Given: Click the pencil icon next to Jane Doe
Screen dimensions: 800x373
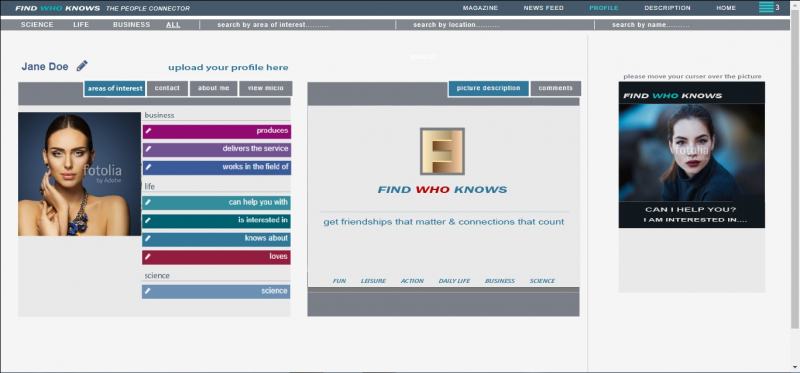Looking at the screenshot, I should tap(82, 66).
